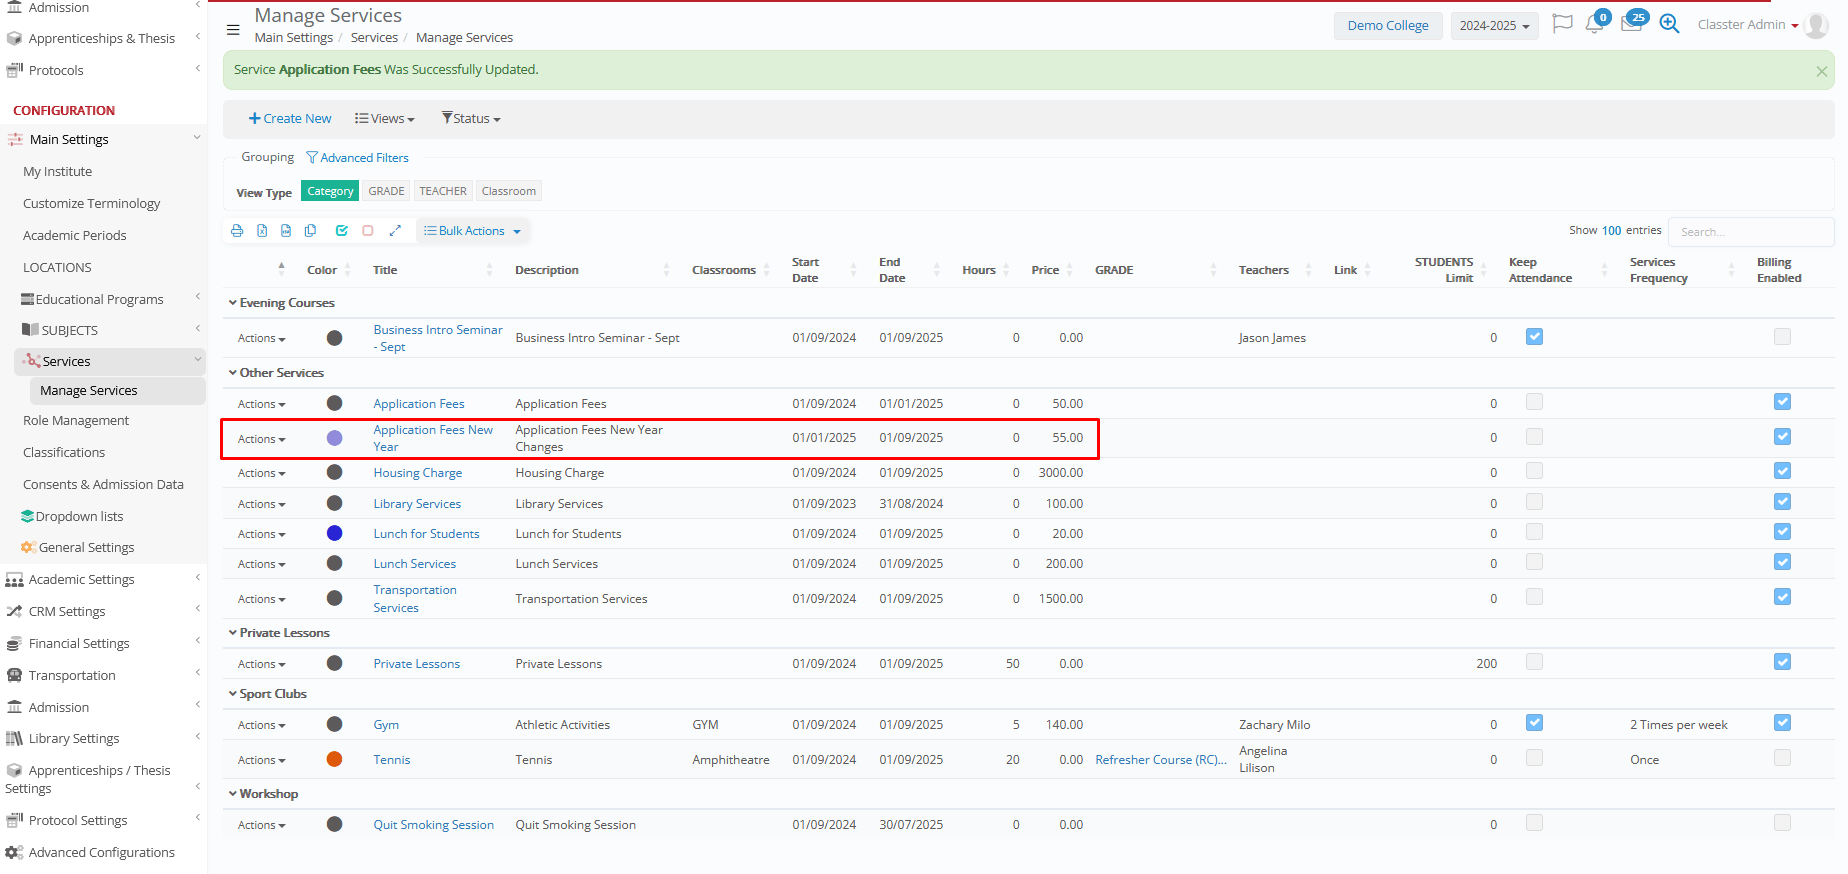This screenshot has width=1848, height=874.
Task: Open the messages envelope icon
Action: (x=1631, y=24)
